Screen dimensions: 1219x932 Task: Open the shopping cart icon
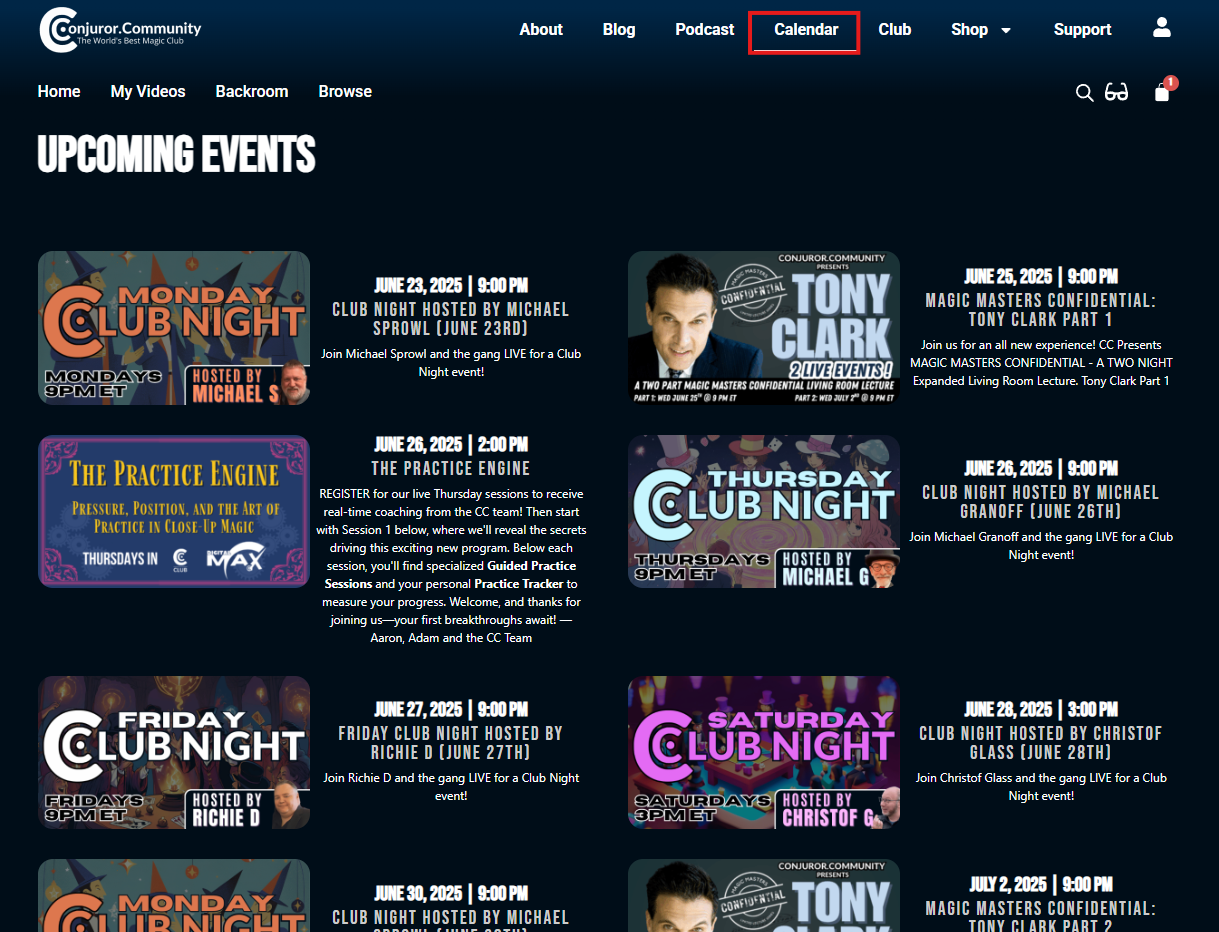click(1162, 92)
